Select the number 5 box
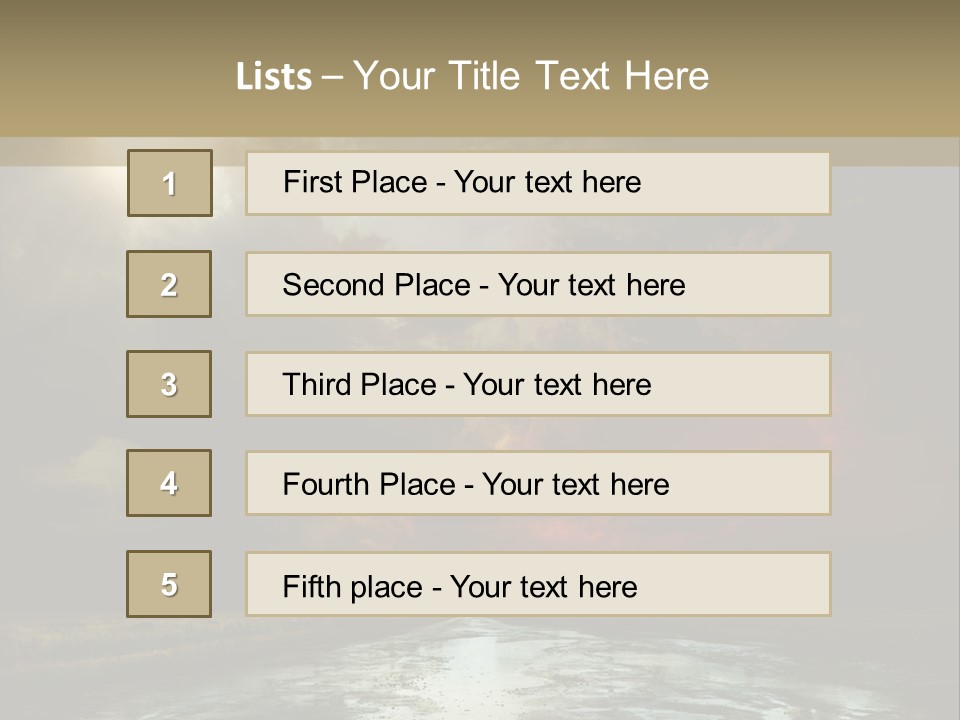 169,584
